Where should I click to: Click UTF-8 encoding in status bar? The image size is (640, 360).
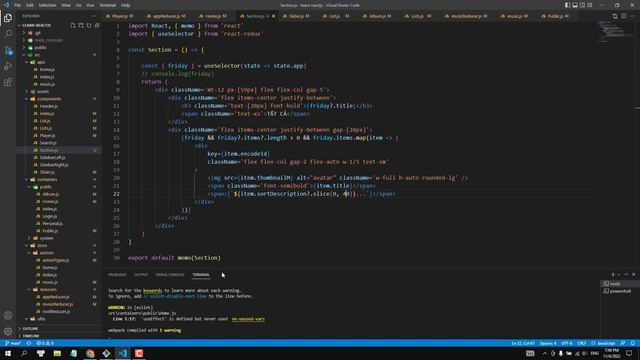[x=567, y=343]
